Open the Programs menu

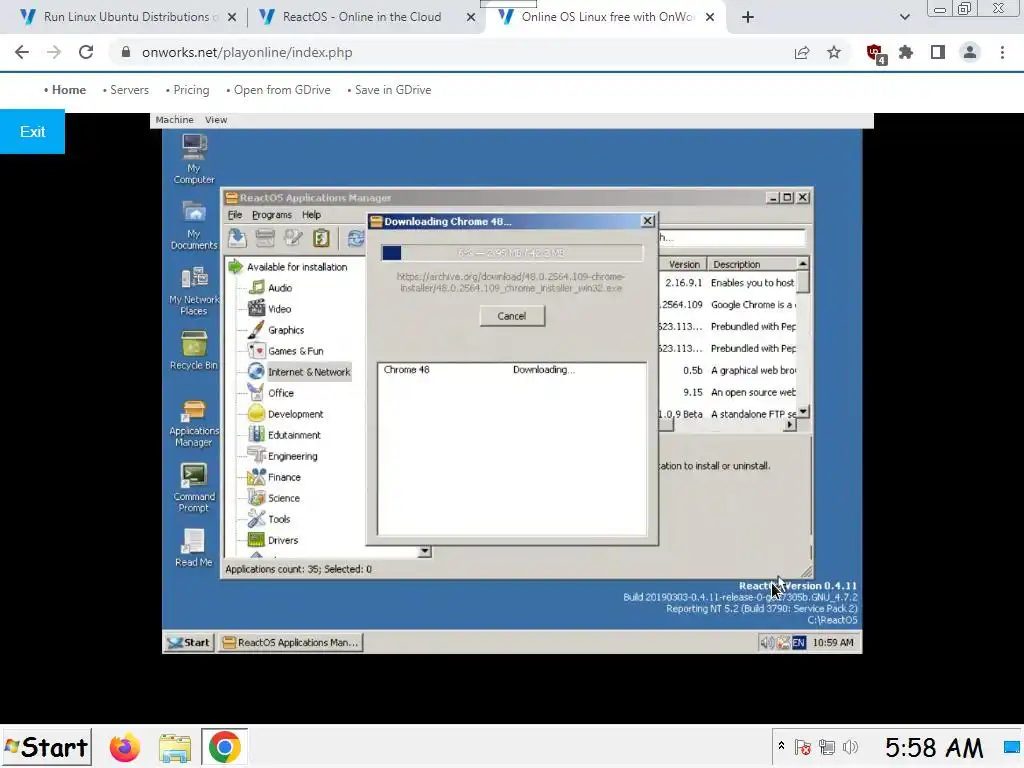pyautogui.click(x=272, y=215)
